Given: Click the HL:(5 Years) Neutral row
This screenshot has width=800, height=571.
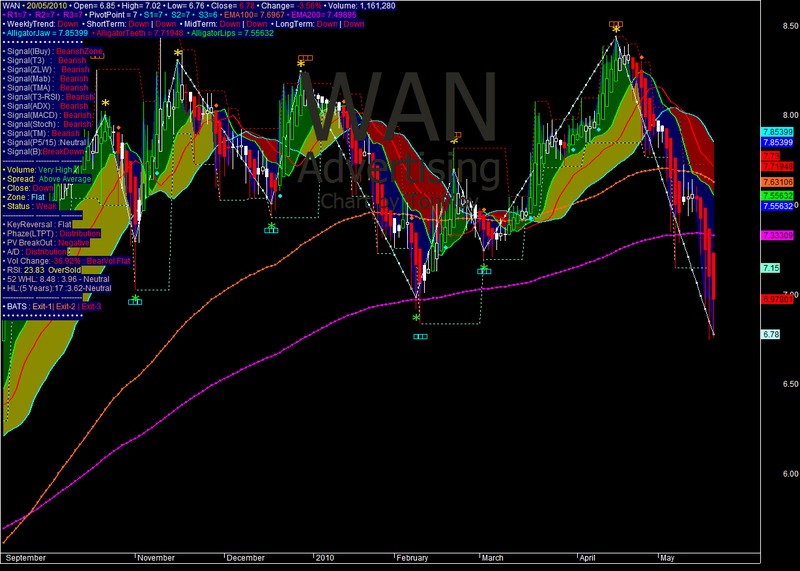Looking at the screenshot, I should click(x=59, y=288).
